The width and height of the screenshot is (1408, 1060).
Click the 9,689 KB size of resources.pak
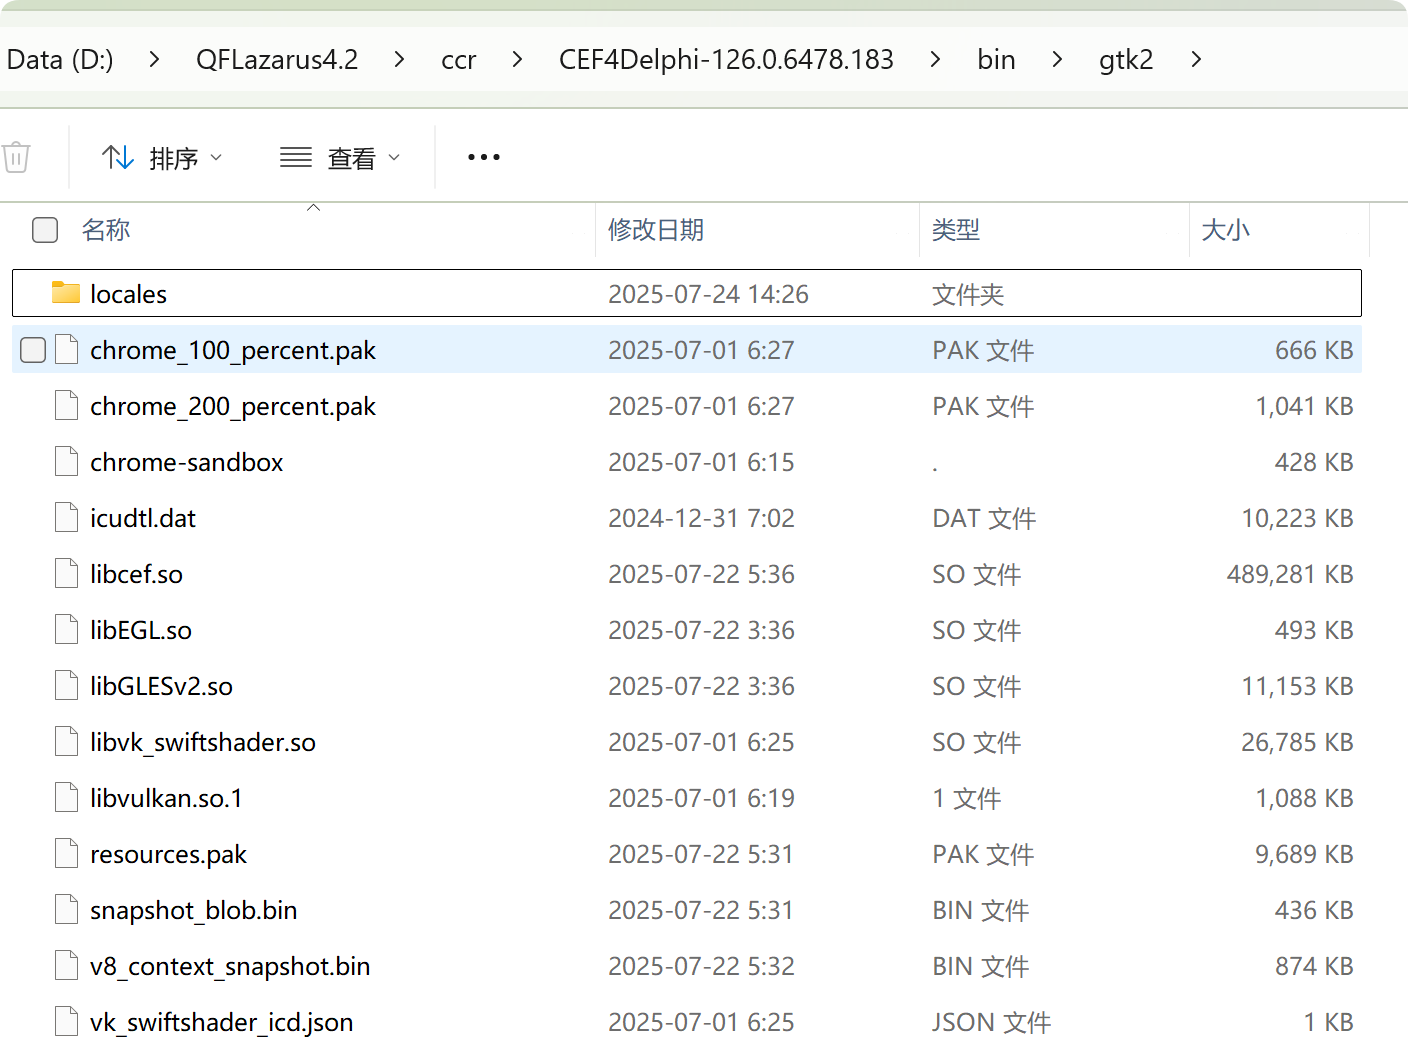pyautogui.click(x=1304, y=854)
